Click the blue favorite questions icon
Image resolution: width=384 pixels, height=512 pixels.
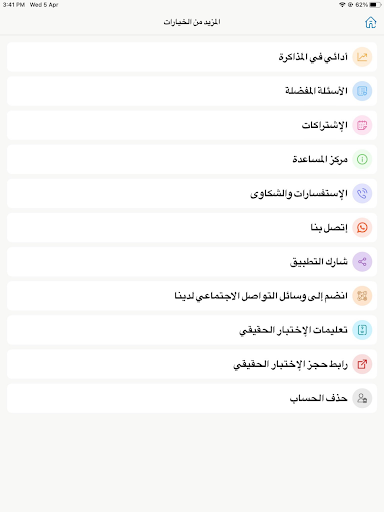(x=362, y=91)
